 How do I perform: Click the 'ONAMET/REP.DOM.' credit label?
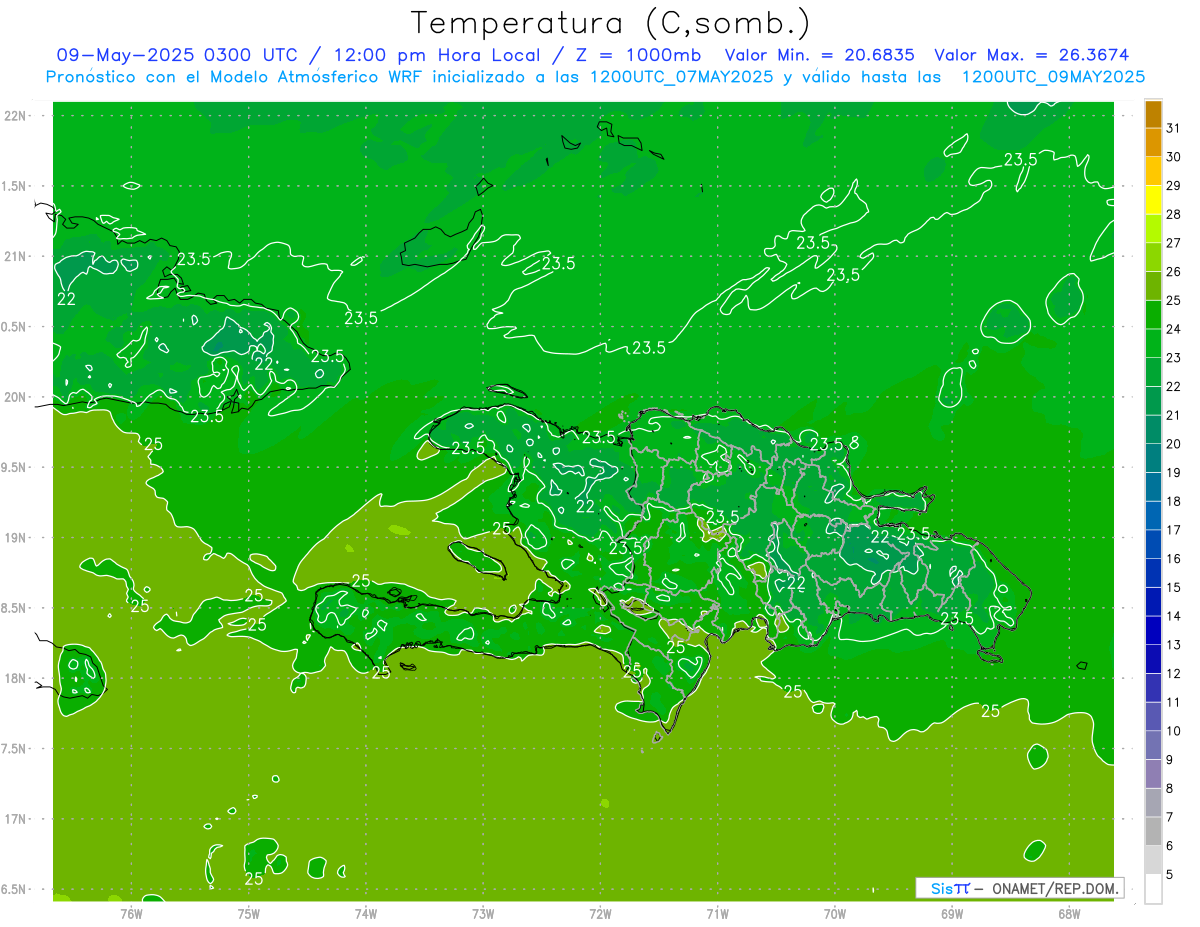pyautogui.click(x=1054, y=888)
